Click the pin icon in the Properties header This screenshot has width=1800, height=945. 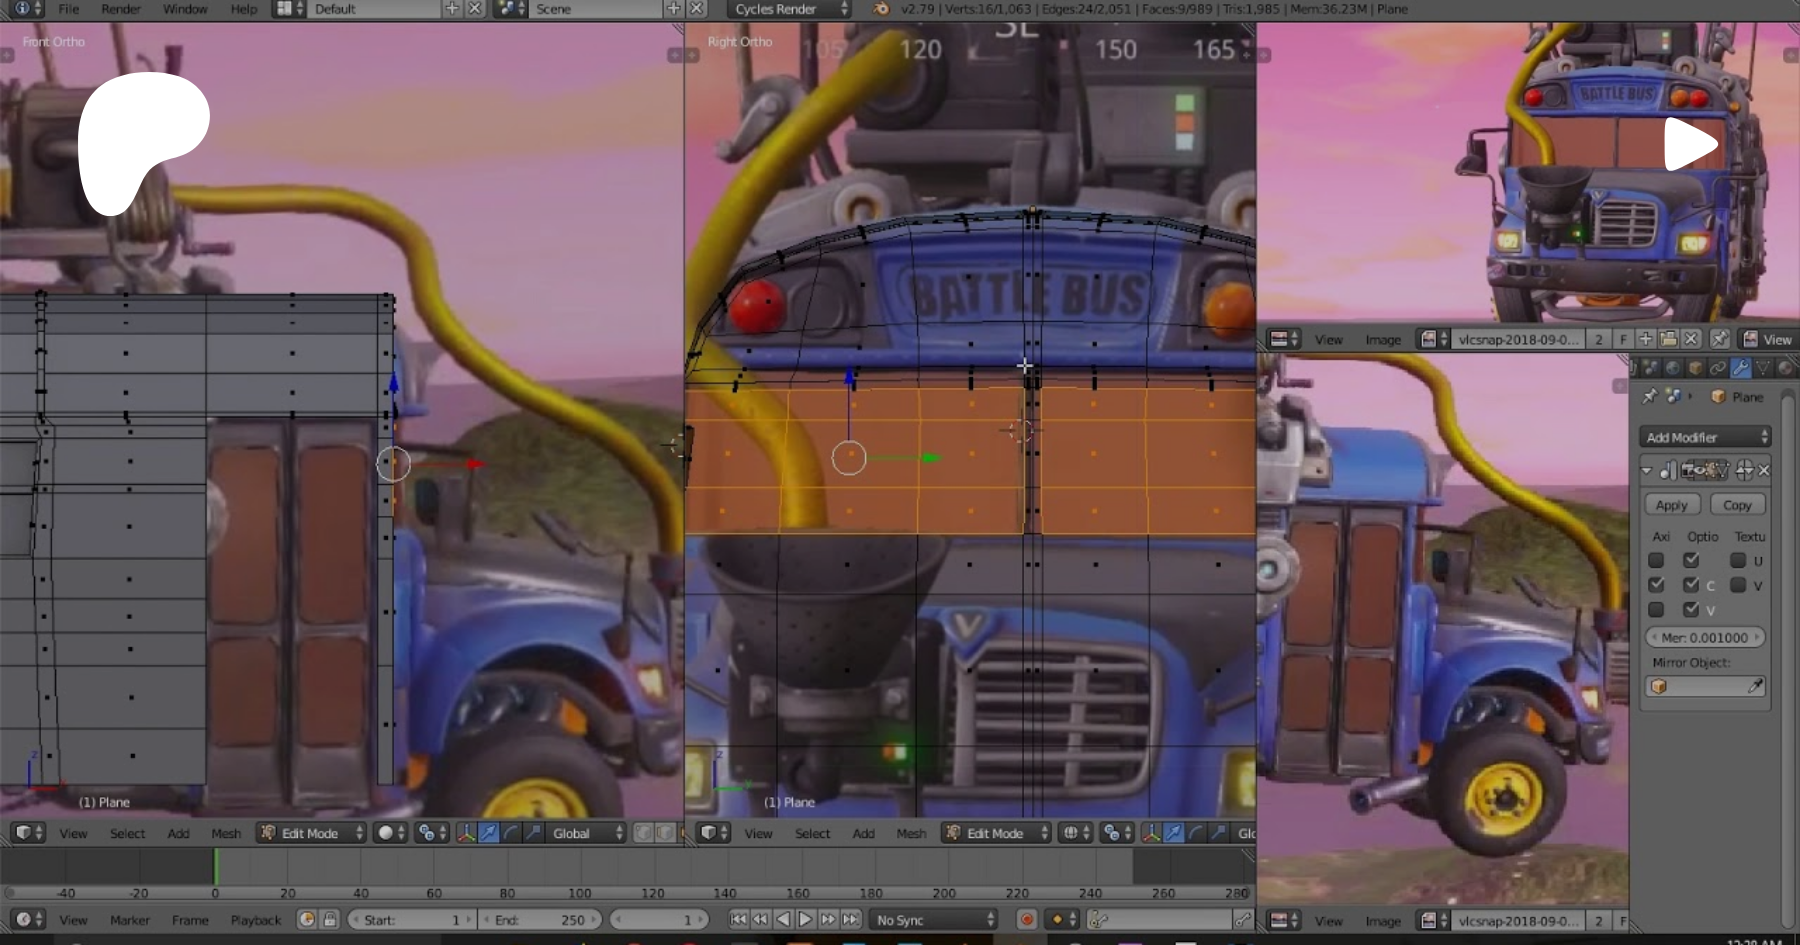point(1649,397)
